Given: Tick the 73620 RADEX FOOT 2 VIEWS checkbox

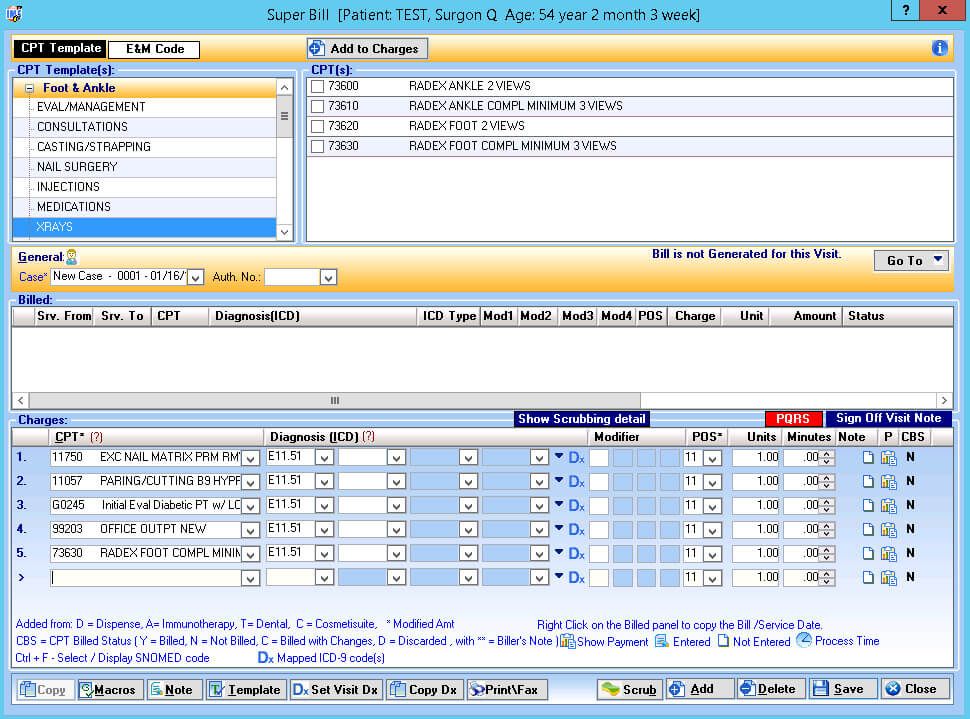Looking at the screenshot, I should (317, 126).
